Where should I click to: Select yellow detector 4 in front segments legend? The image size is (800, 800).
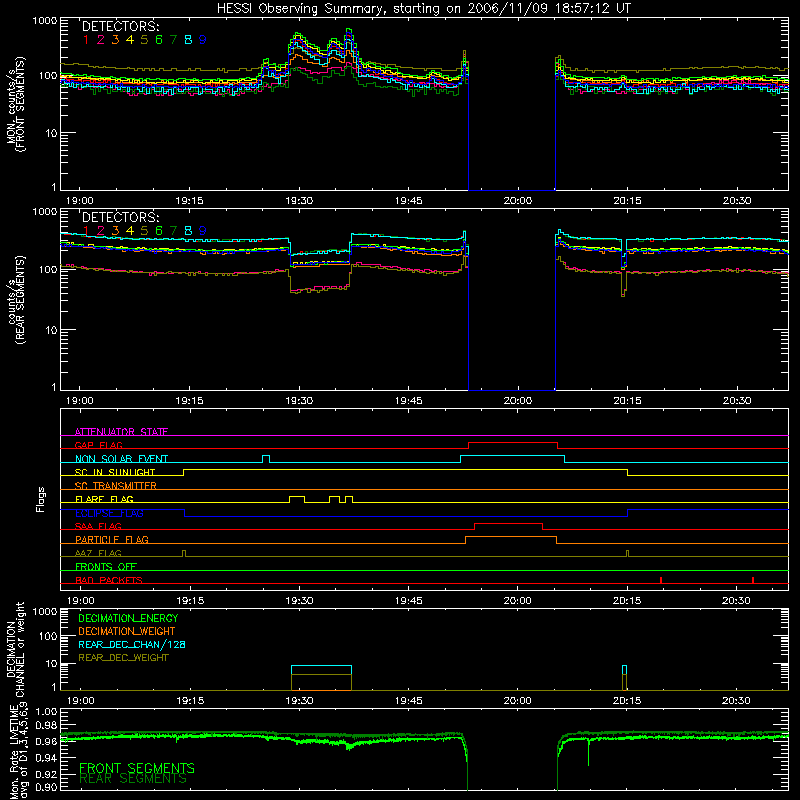[x=130, y=39]
